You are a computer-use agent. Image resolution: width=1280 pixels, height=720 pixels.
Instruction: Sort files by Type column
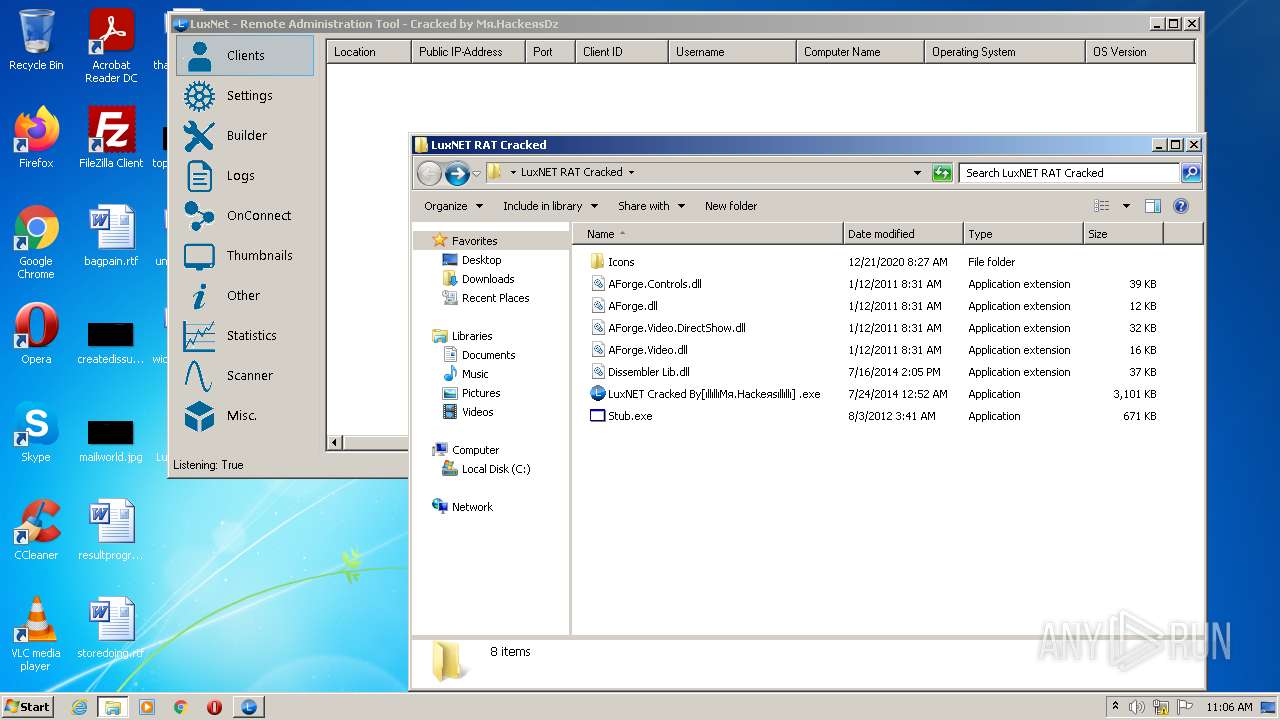[x=1023, y=234]
